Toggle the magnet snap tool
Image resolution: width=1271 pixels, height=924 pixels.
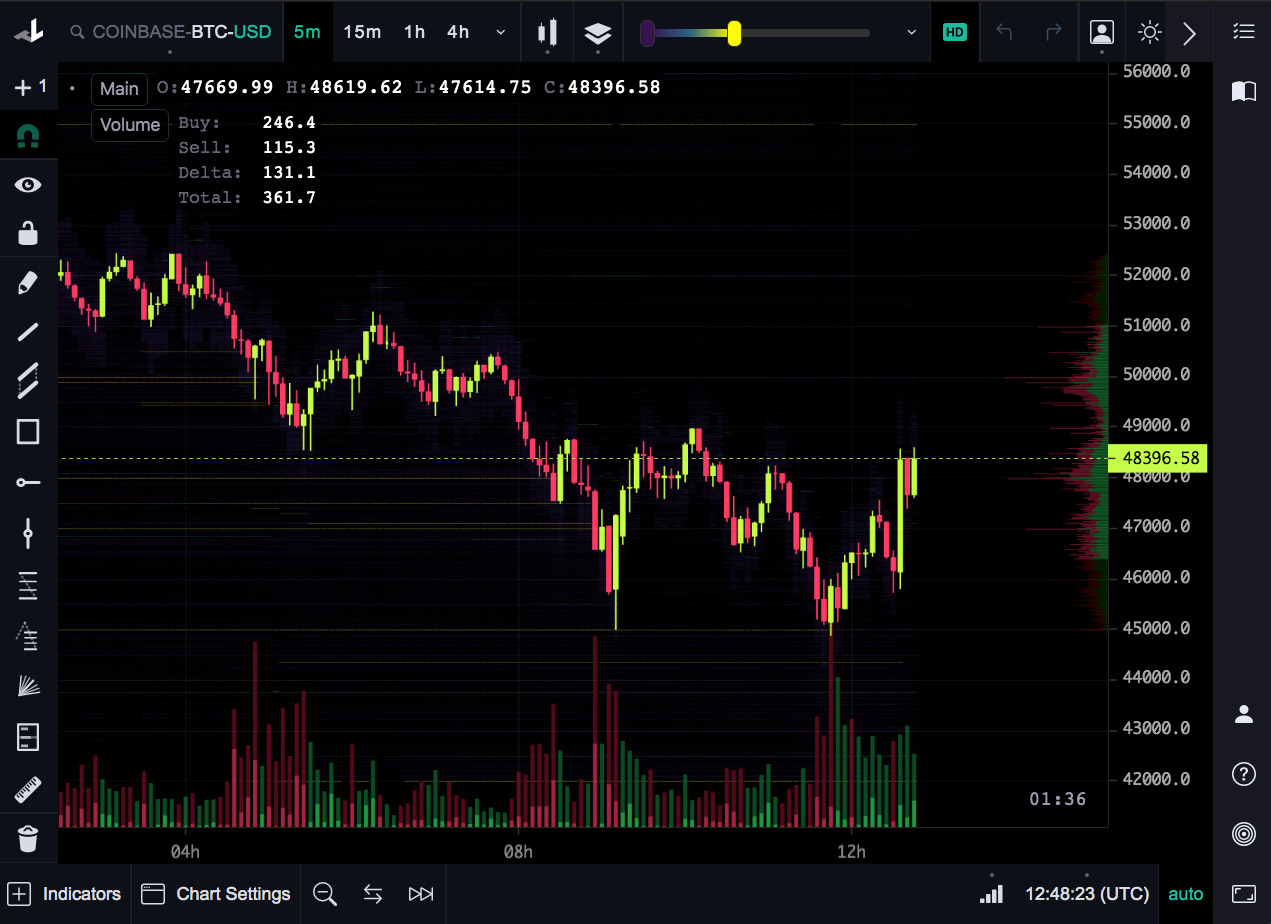pyautogui.click(x=28, y=136)
